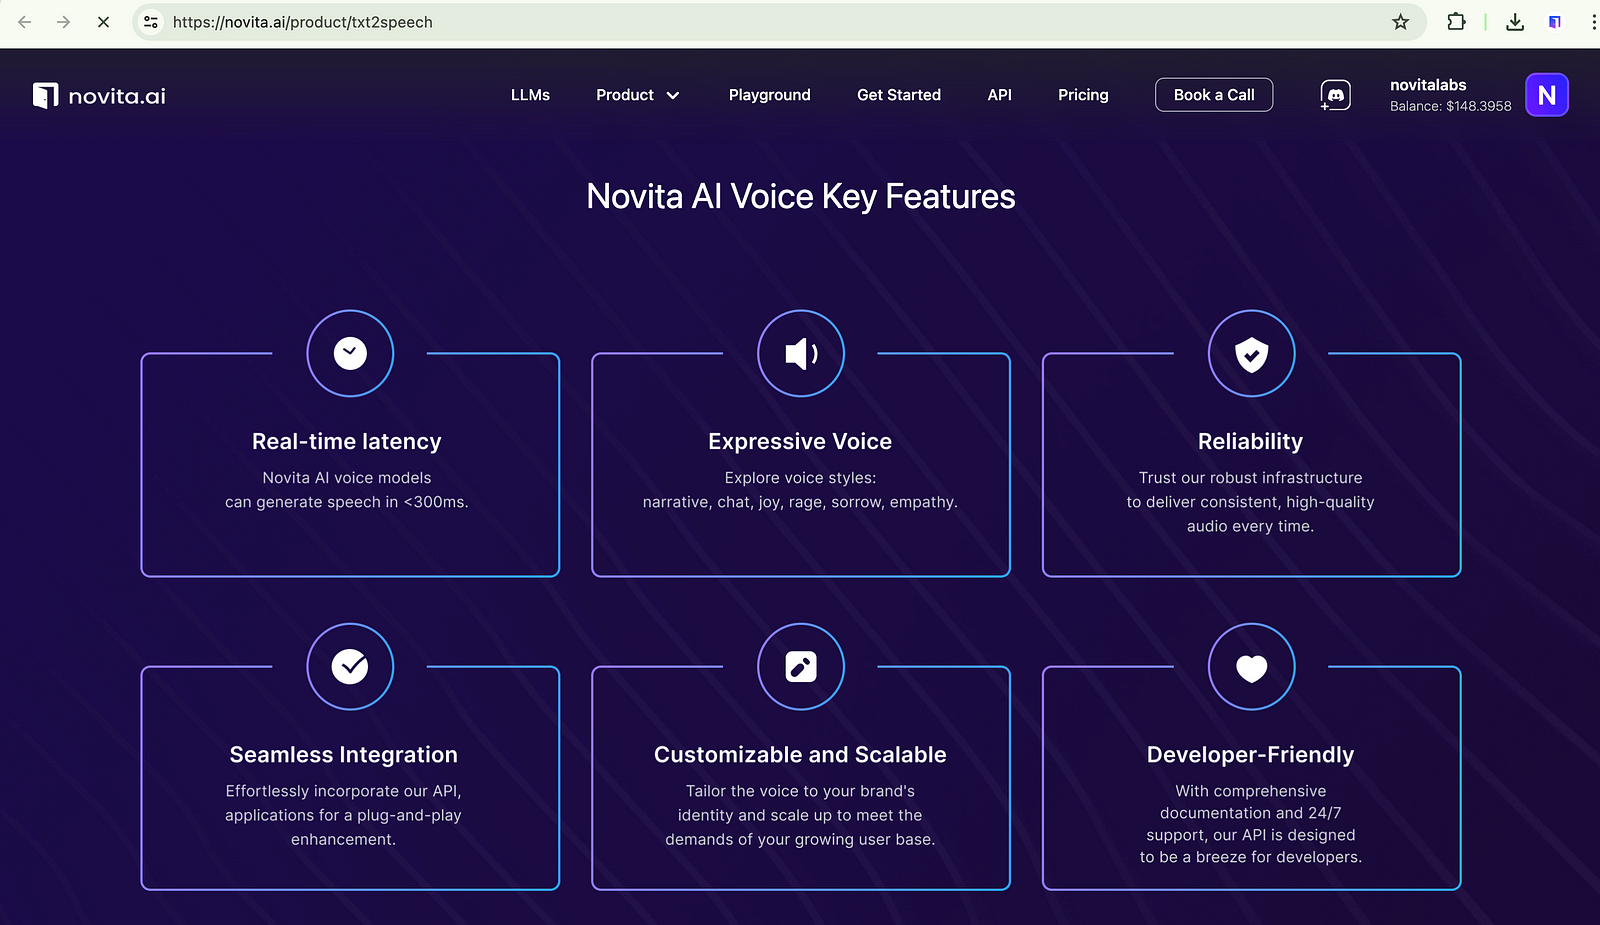Click text 'support, our API is designed'
The width and height of the screenshot is (1600, 925).
click(1251, 835)
